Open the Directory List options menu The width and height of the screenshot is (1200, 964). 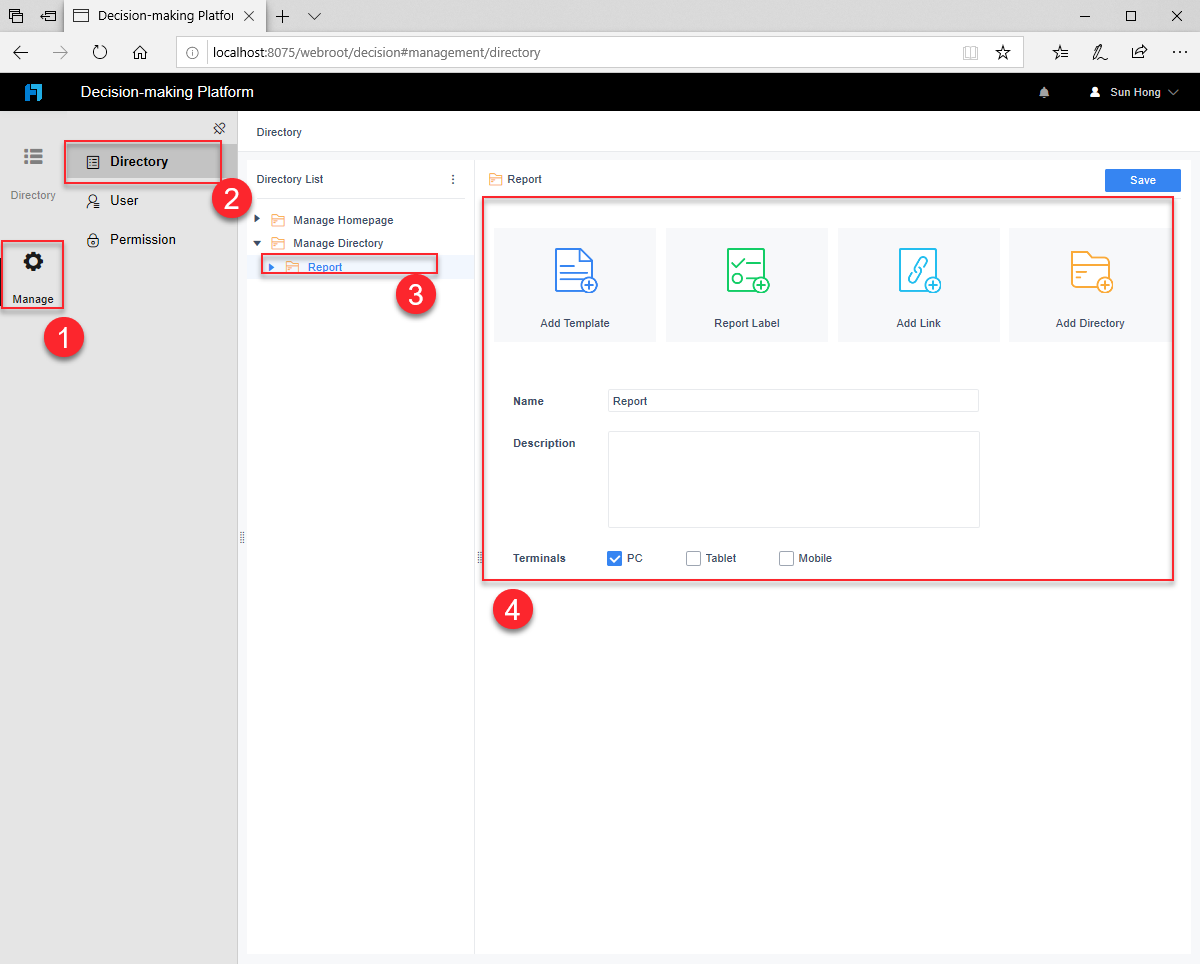coord(453,178)
